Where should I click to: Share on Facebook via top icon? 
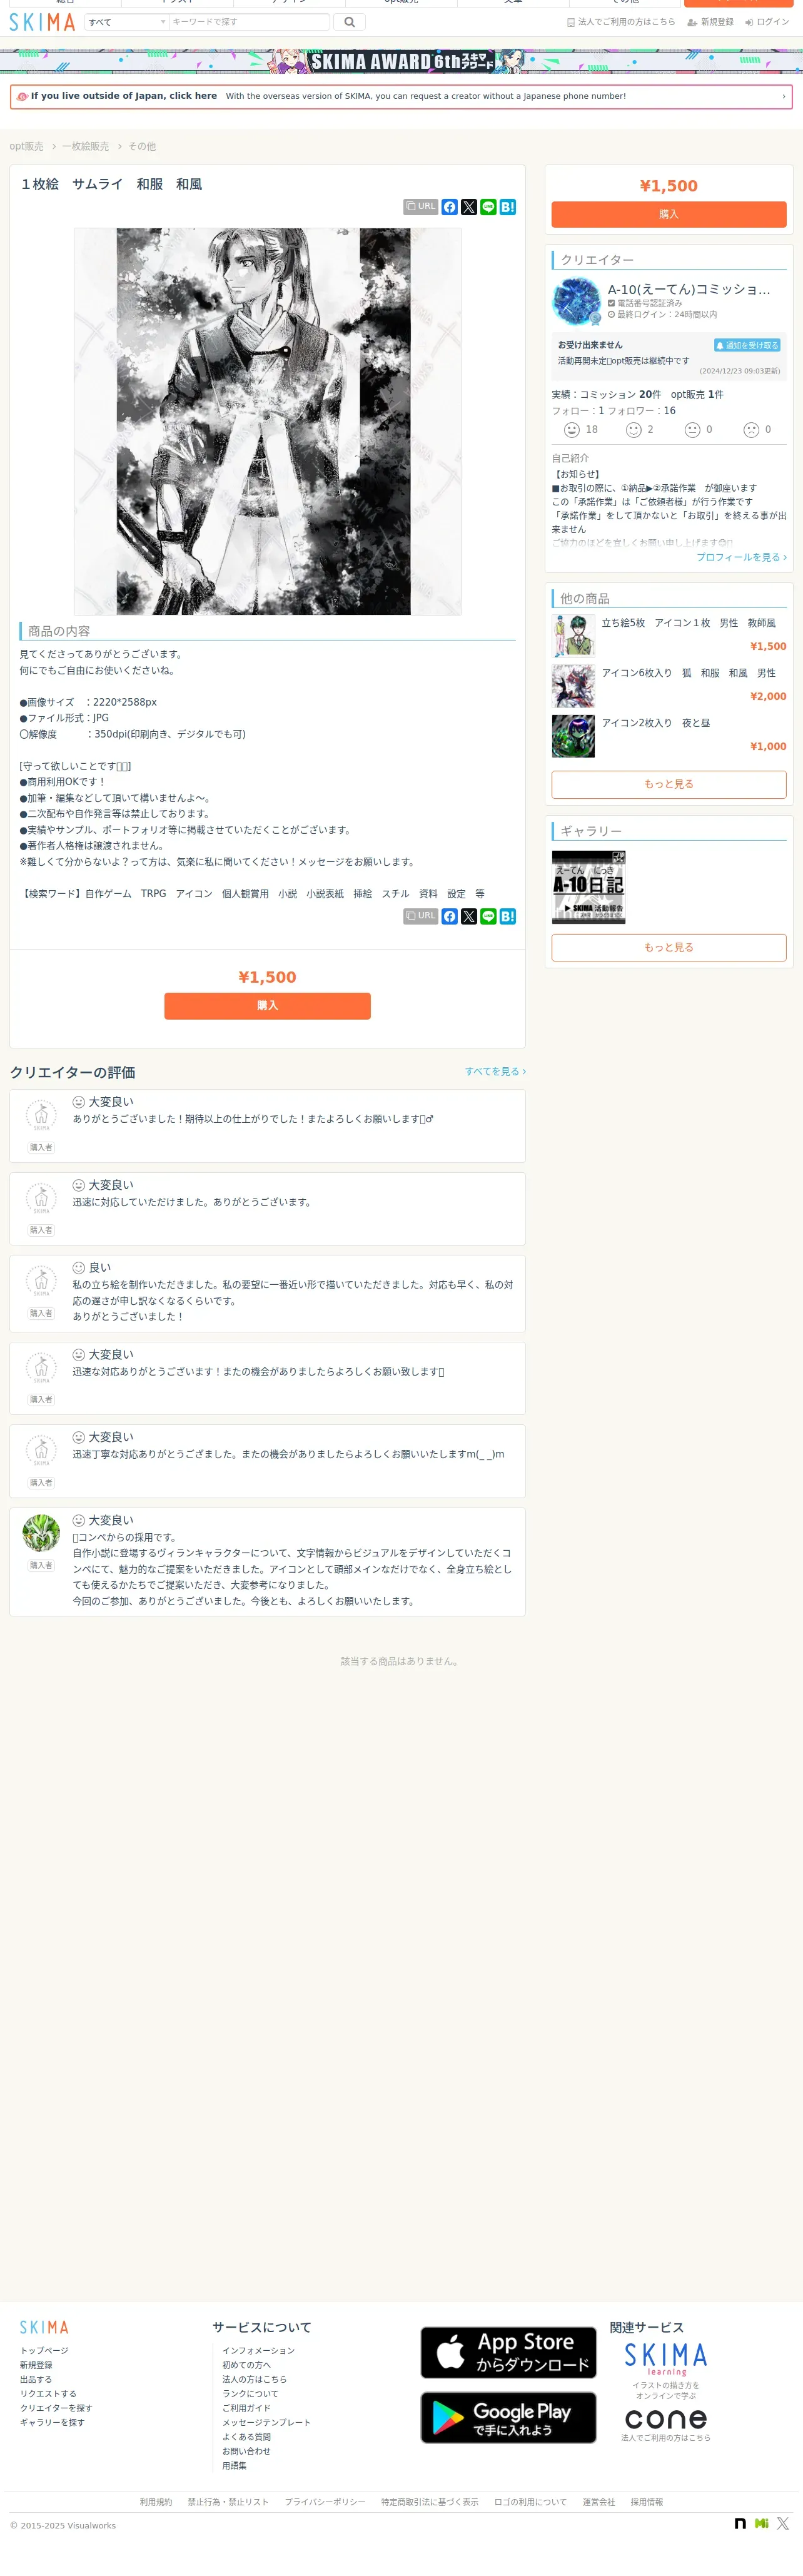[450, 207]
